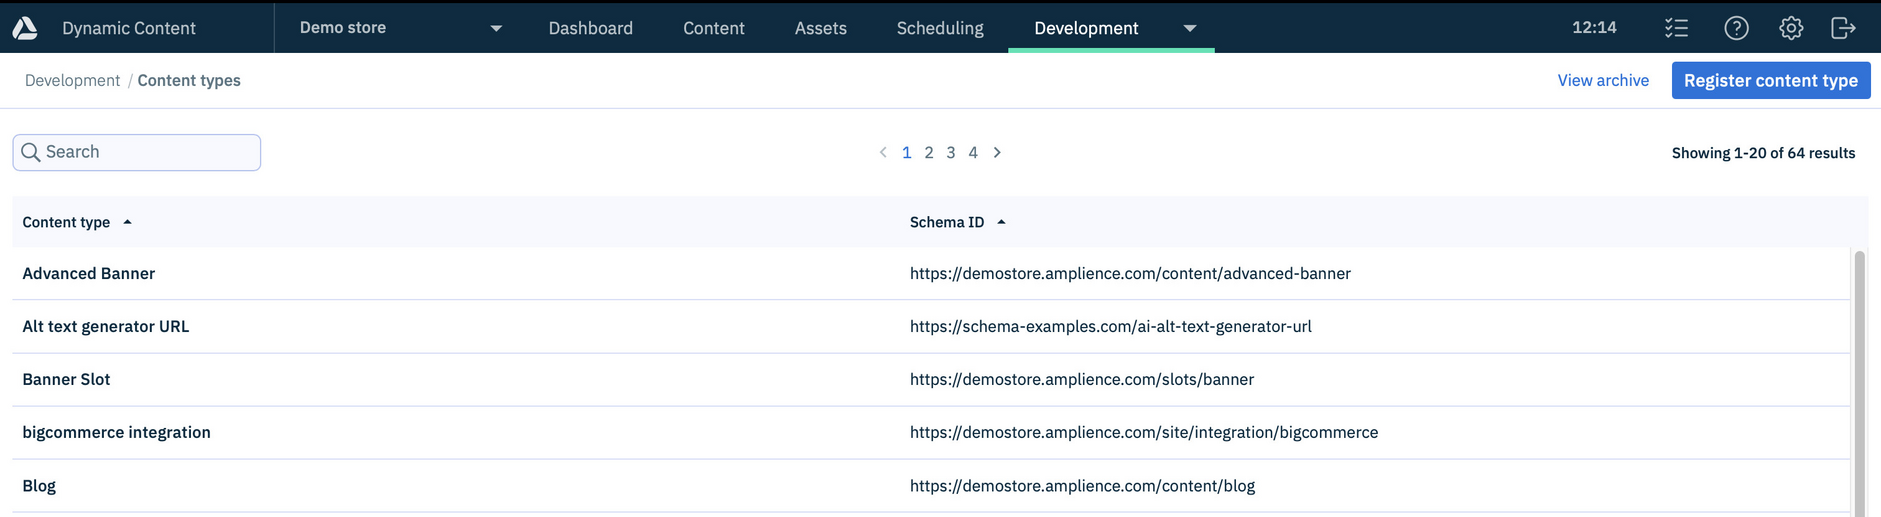Viewport: 1881px width, 517px height.
Task: Jump to page 2 of results
Action: point(929,153)
